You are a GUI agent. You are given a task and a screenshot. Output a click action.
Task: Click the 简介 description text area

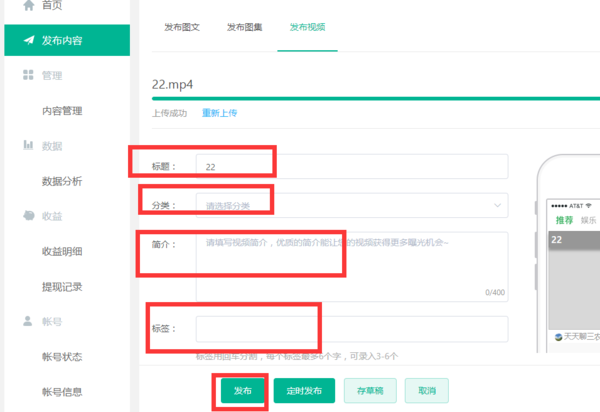click(x=352, y=267)
